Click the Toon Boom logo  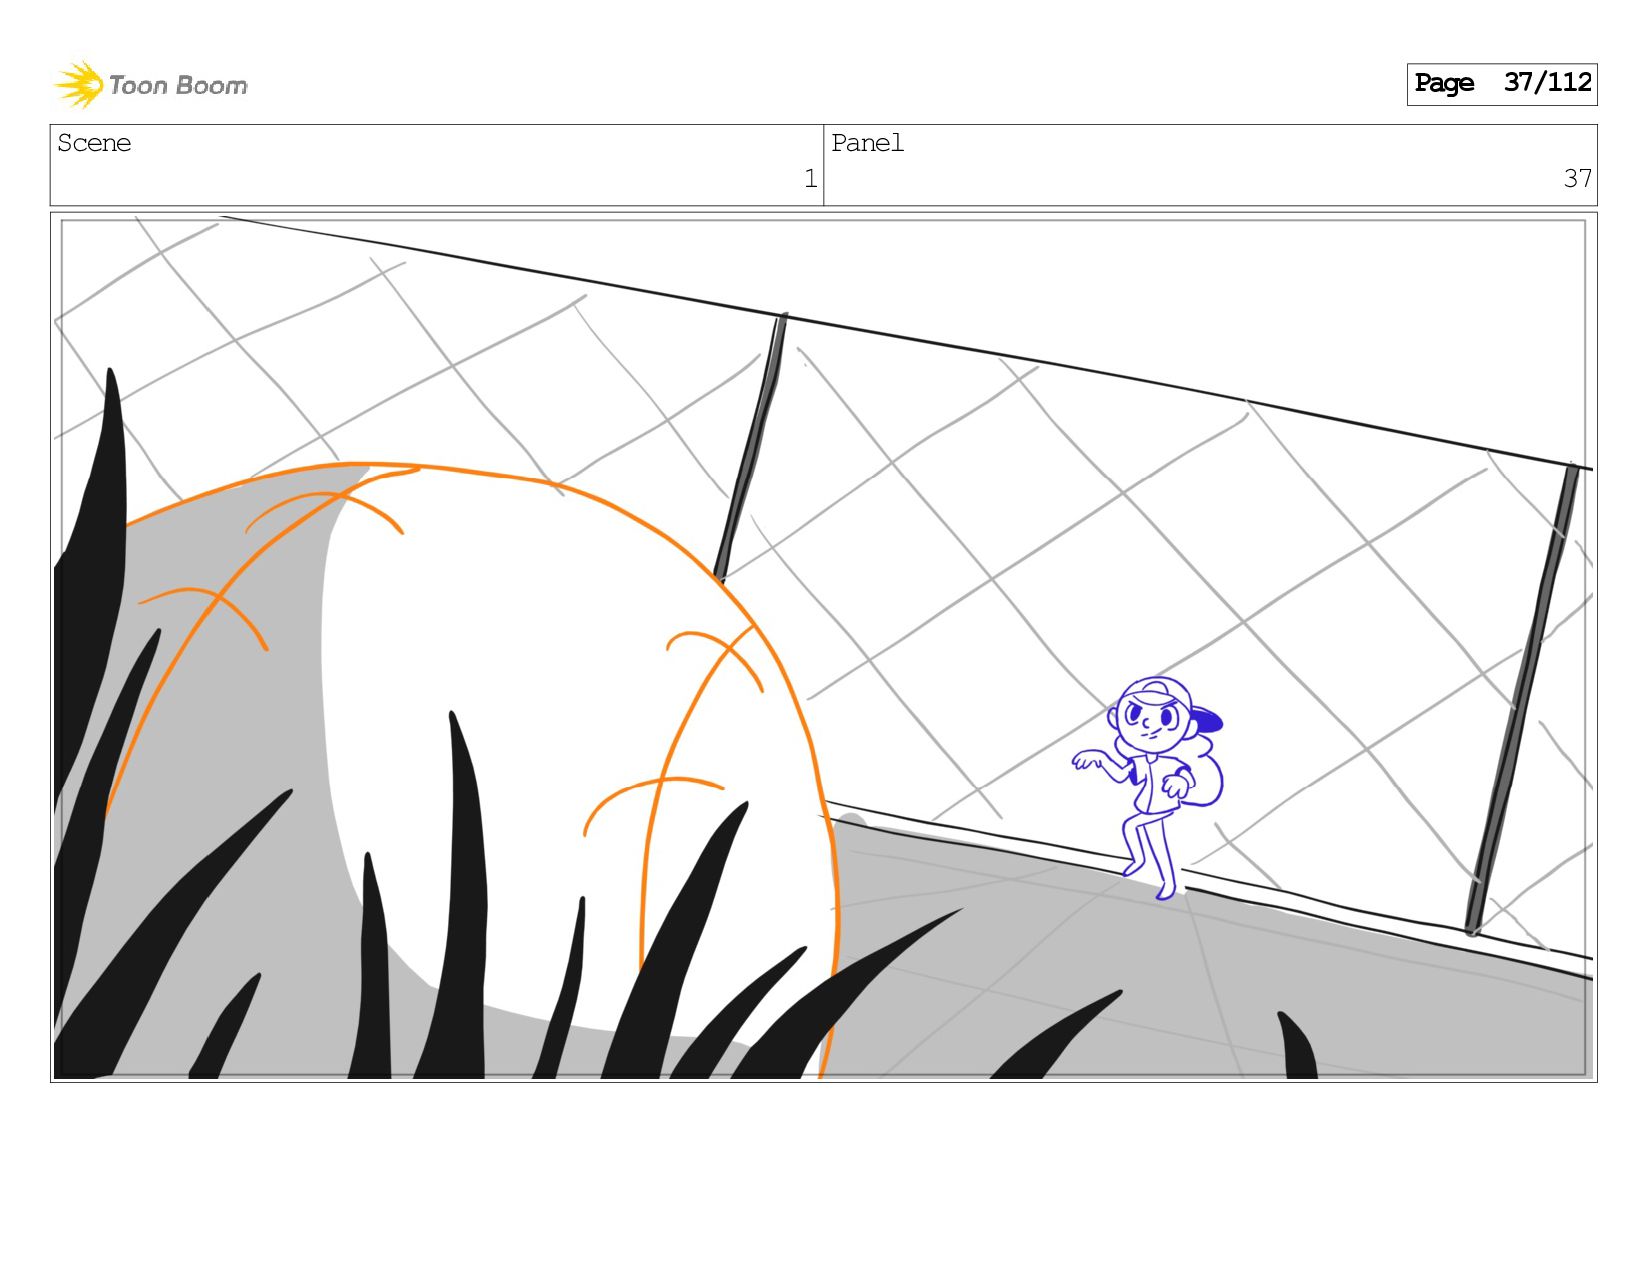tap(151, 85)
